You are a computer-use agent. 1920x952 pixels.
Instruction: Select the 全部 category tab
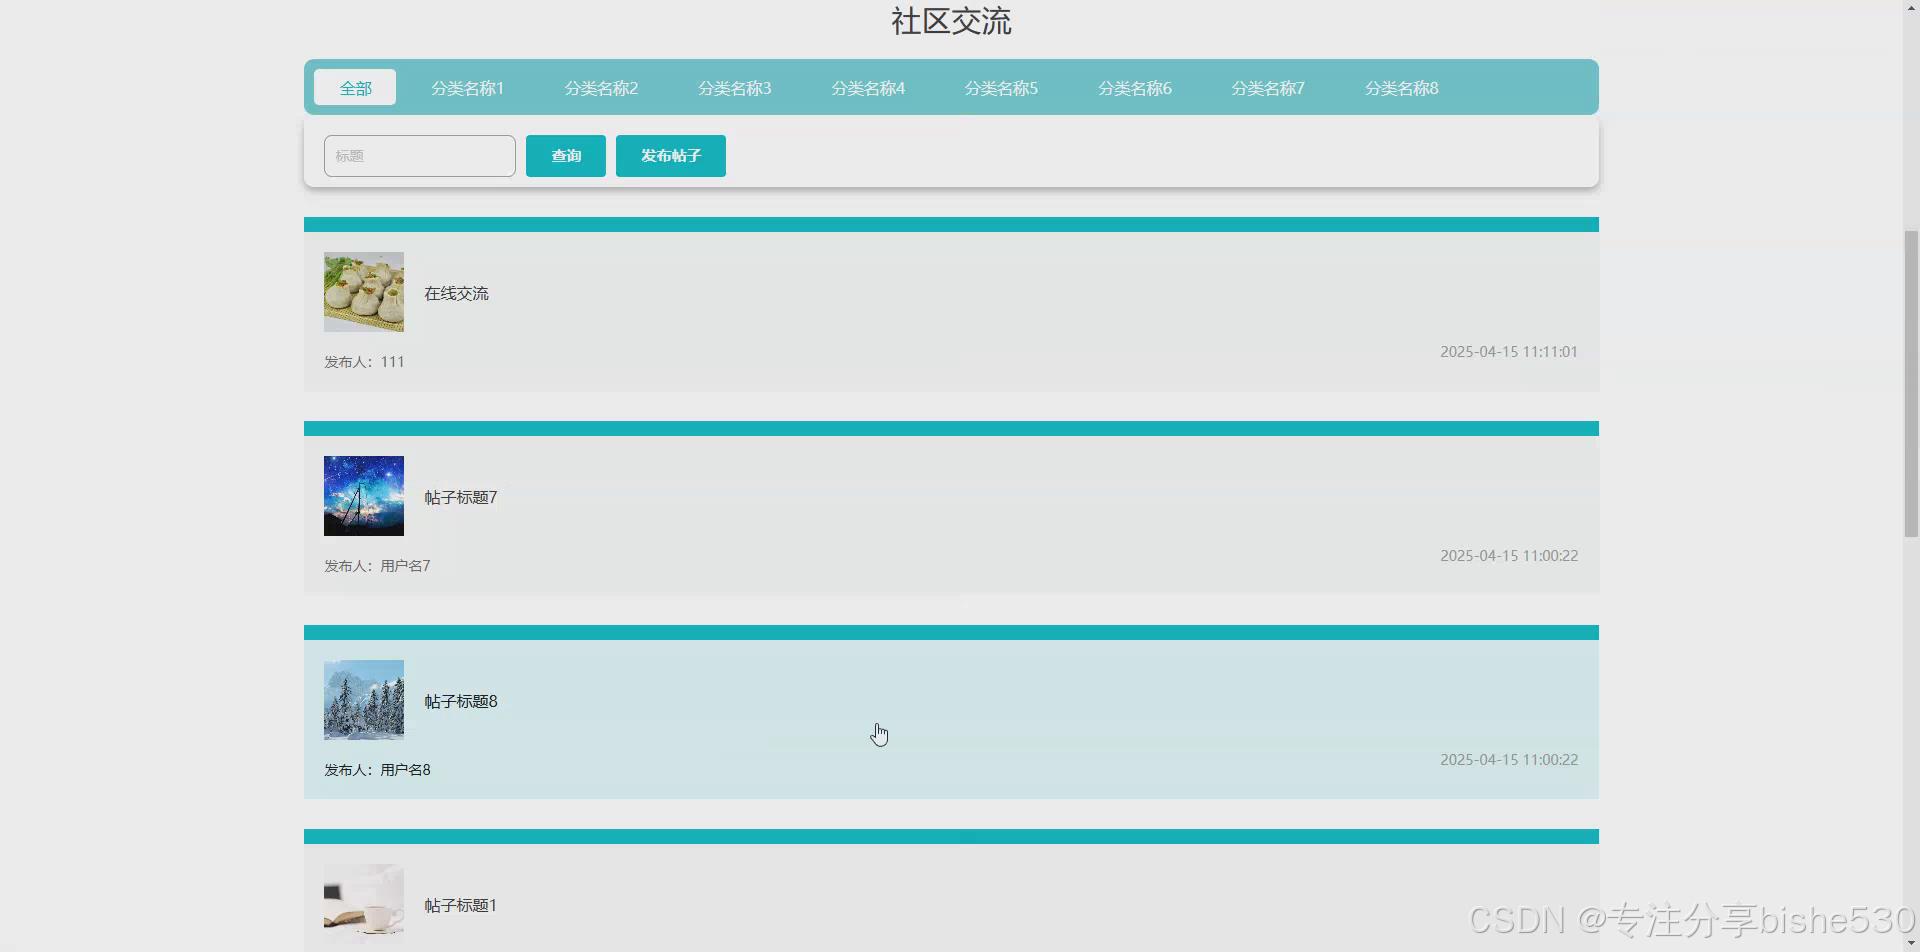pyautogui.click(x=355, y=88)
